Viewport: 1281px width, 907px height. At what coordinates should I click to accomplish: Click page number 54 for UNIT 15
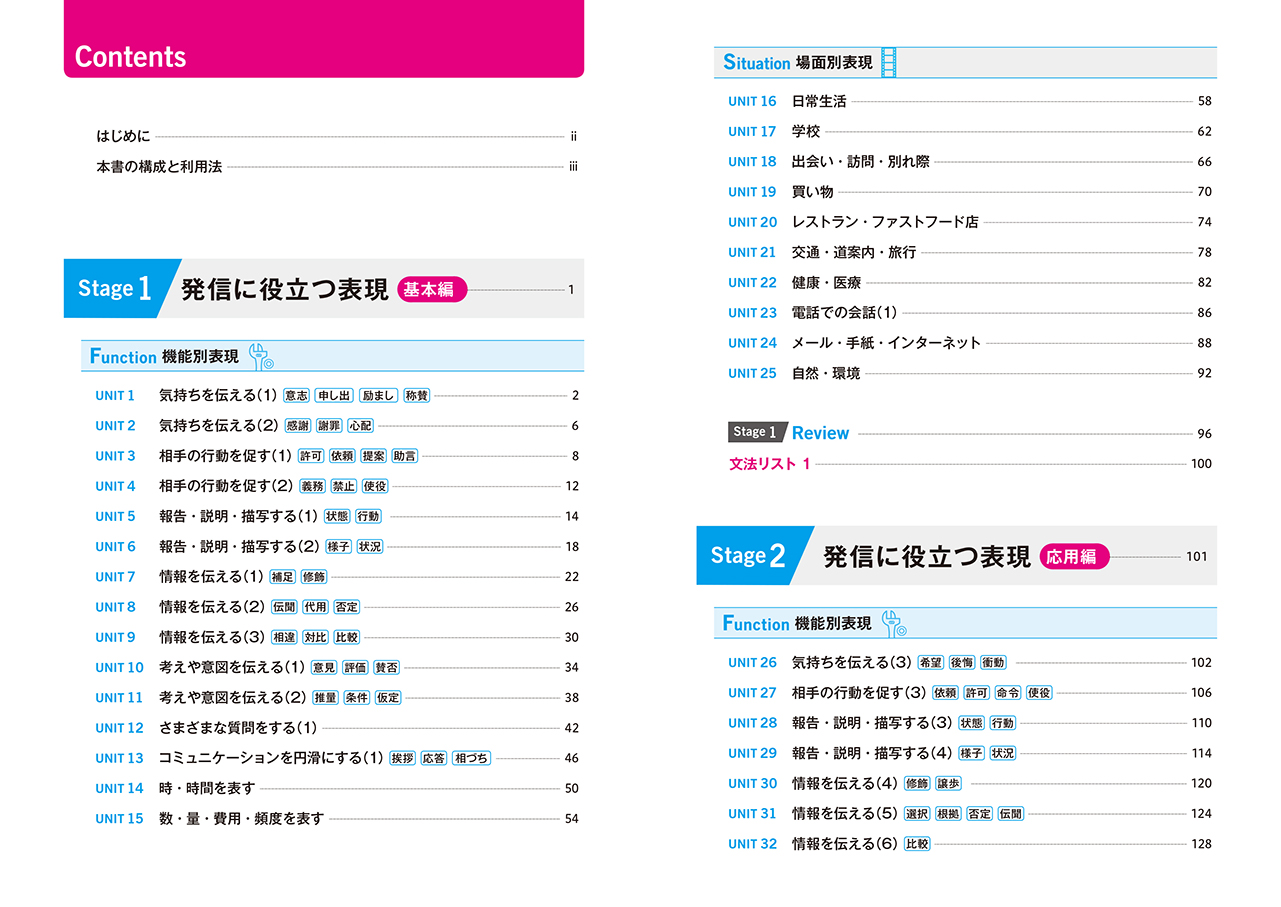click(572, 819)
